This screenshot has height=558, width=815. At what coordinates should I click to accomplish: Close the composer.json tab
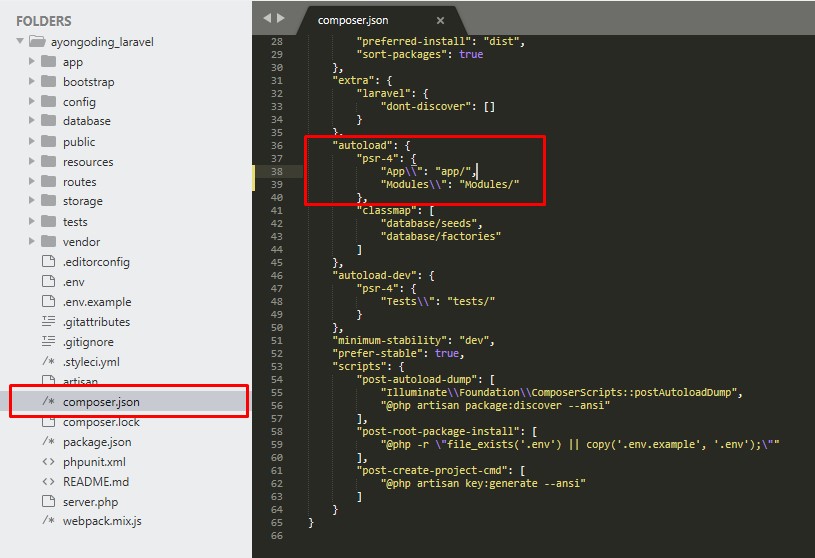pos(440,20)
